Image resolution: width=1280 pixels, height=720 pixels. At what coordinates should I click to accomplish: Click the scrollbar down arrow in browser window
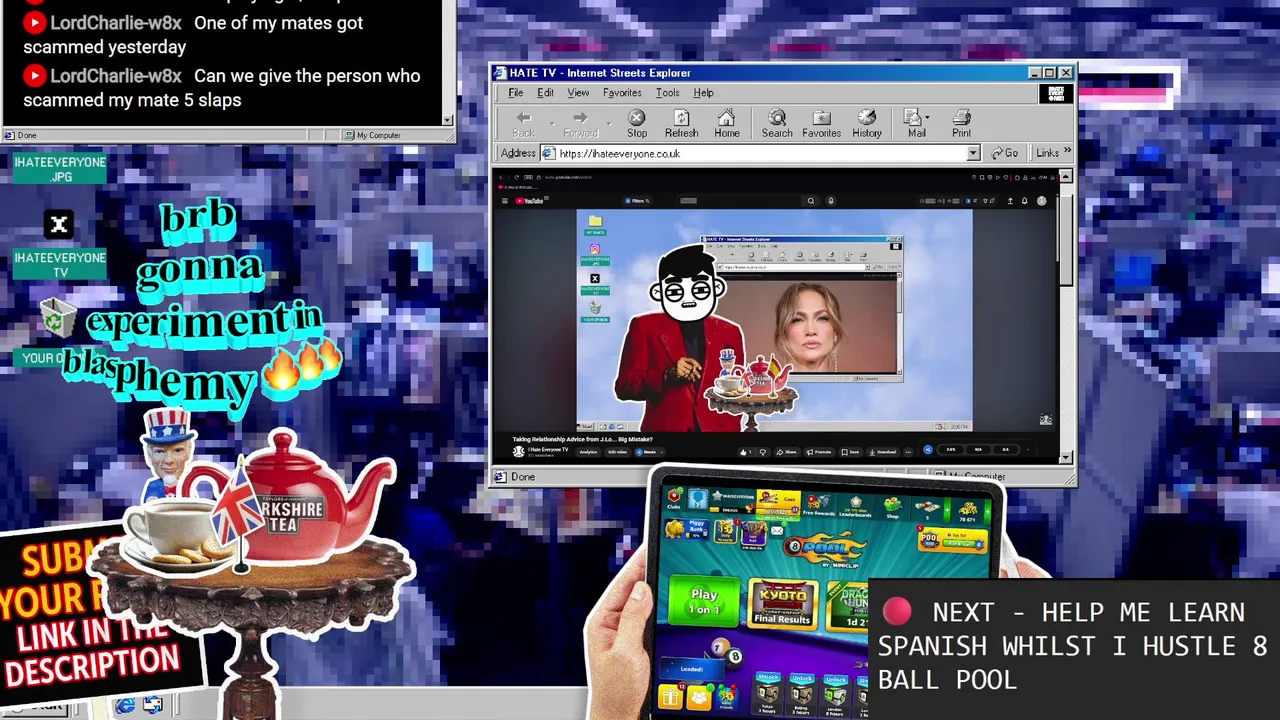[x=1066, y=458]
